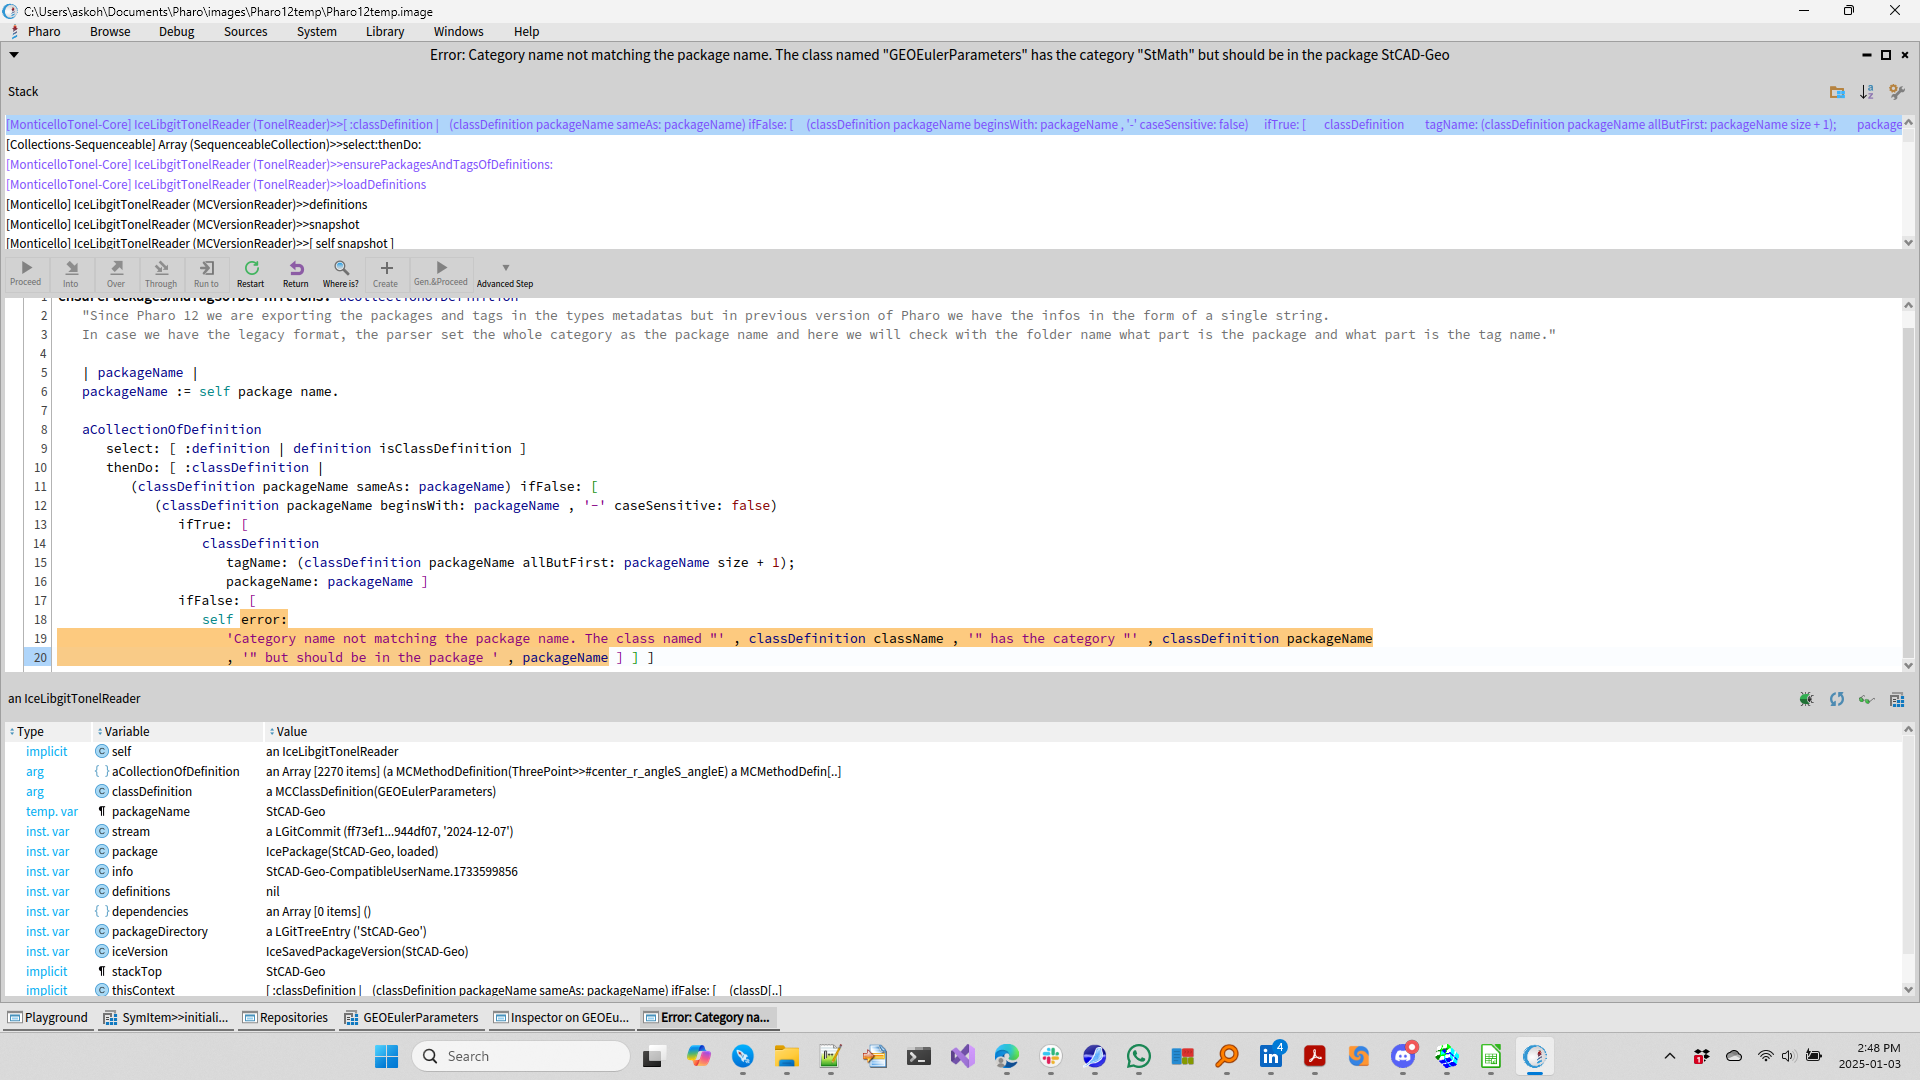Open the Advanced Step dropdown
Image resolution: width=1920 pixels, height=1080 pixels.
point(505,273)
